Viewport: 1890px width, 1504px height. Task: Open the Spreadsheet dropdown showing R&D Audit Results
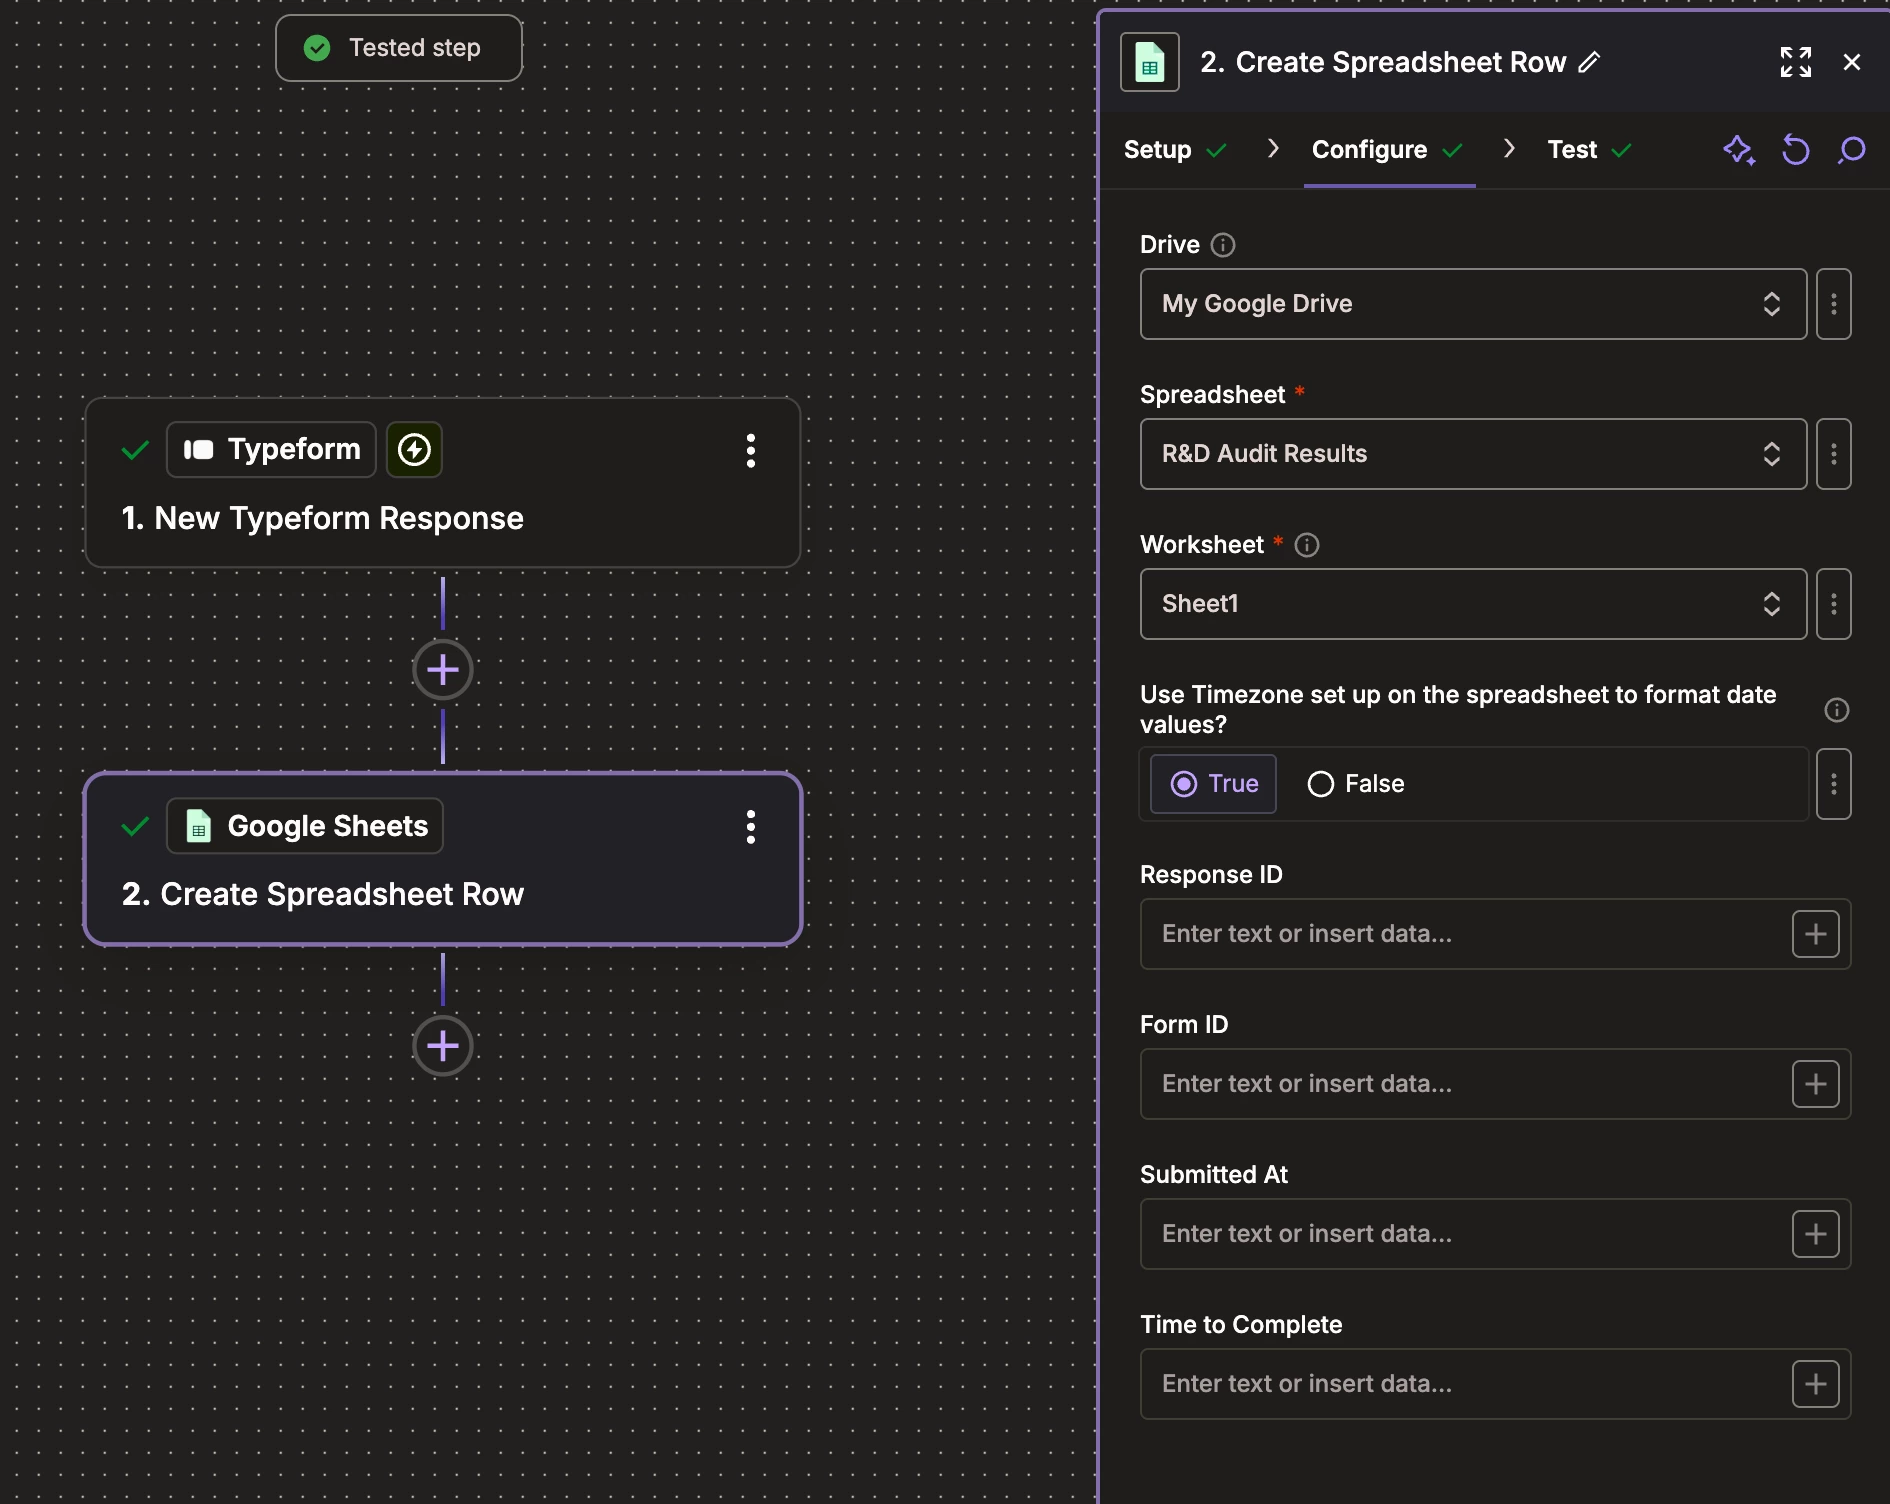coord(1472,454)
